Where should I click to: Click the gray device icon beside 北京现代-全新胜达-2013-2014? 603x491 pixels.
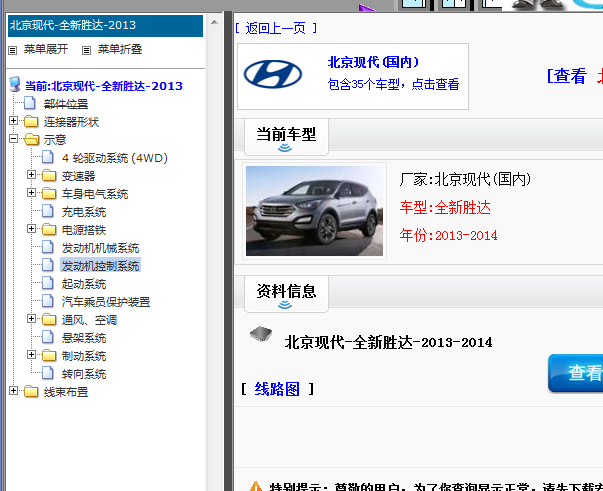click(x=261, y=334)
